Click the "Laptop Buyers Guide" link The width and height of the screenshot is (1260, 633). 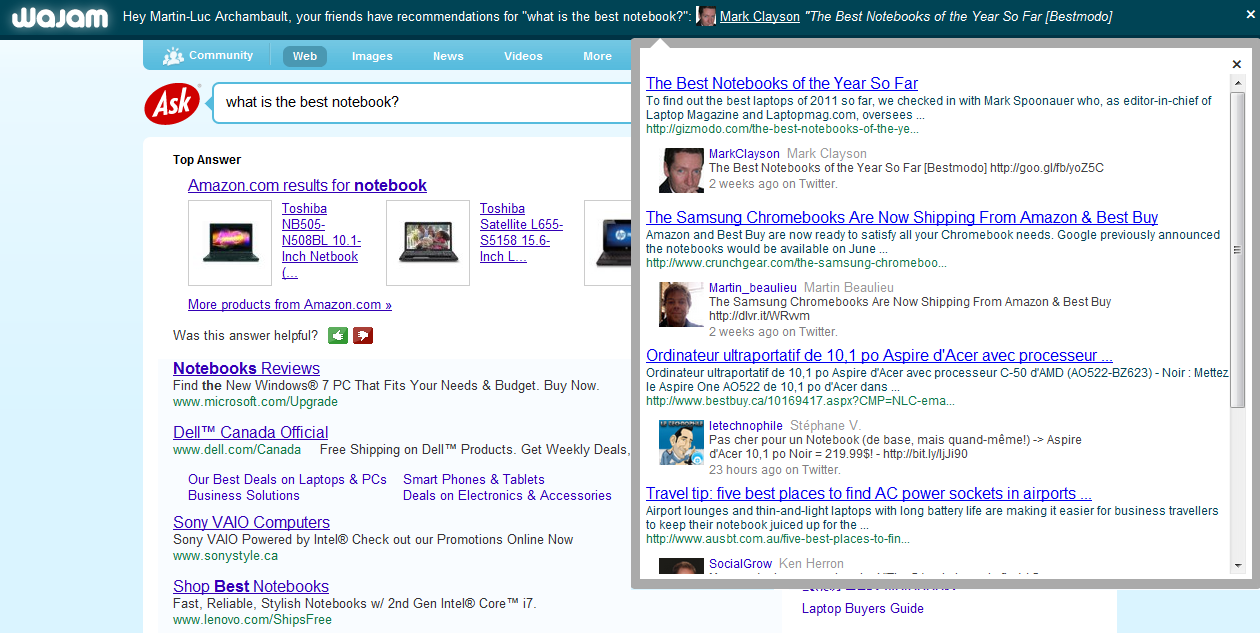pos(863,609)
